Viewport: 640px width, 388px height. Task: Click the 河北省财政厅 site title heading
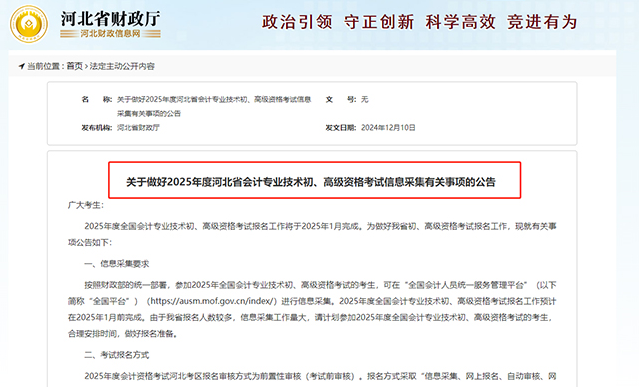pyautogui.click(x=110, y=19)
